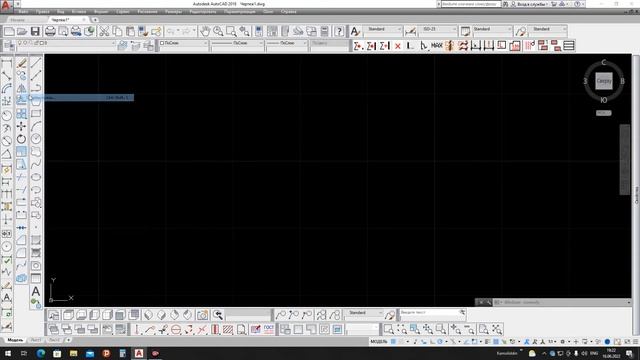Click the Zoom Realtime magnifier icon
The height and width of the screenshot is (360, 640).
tap(218, 31)
